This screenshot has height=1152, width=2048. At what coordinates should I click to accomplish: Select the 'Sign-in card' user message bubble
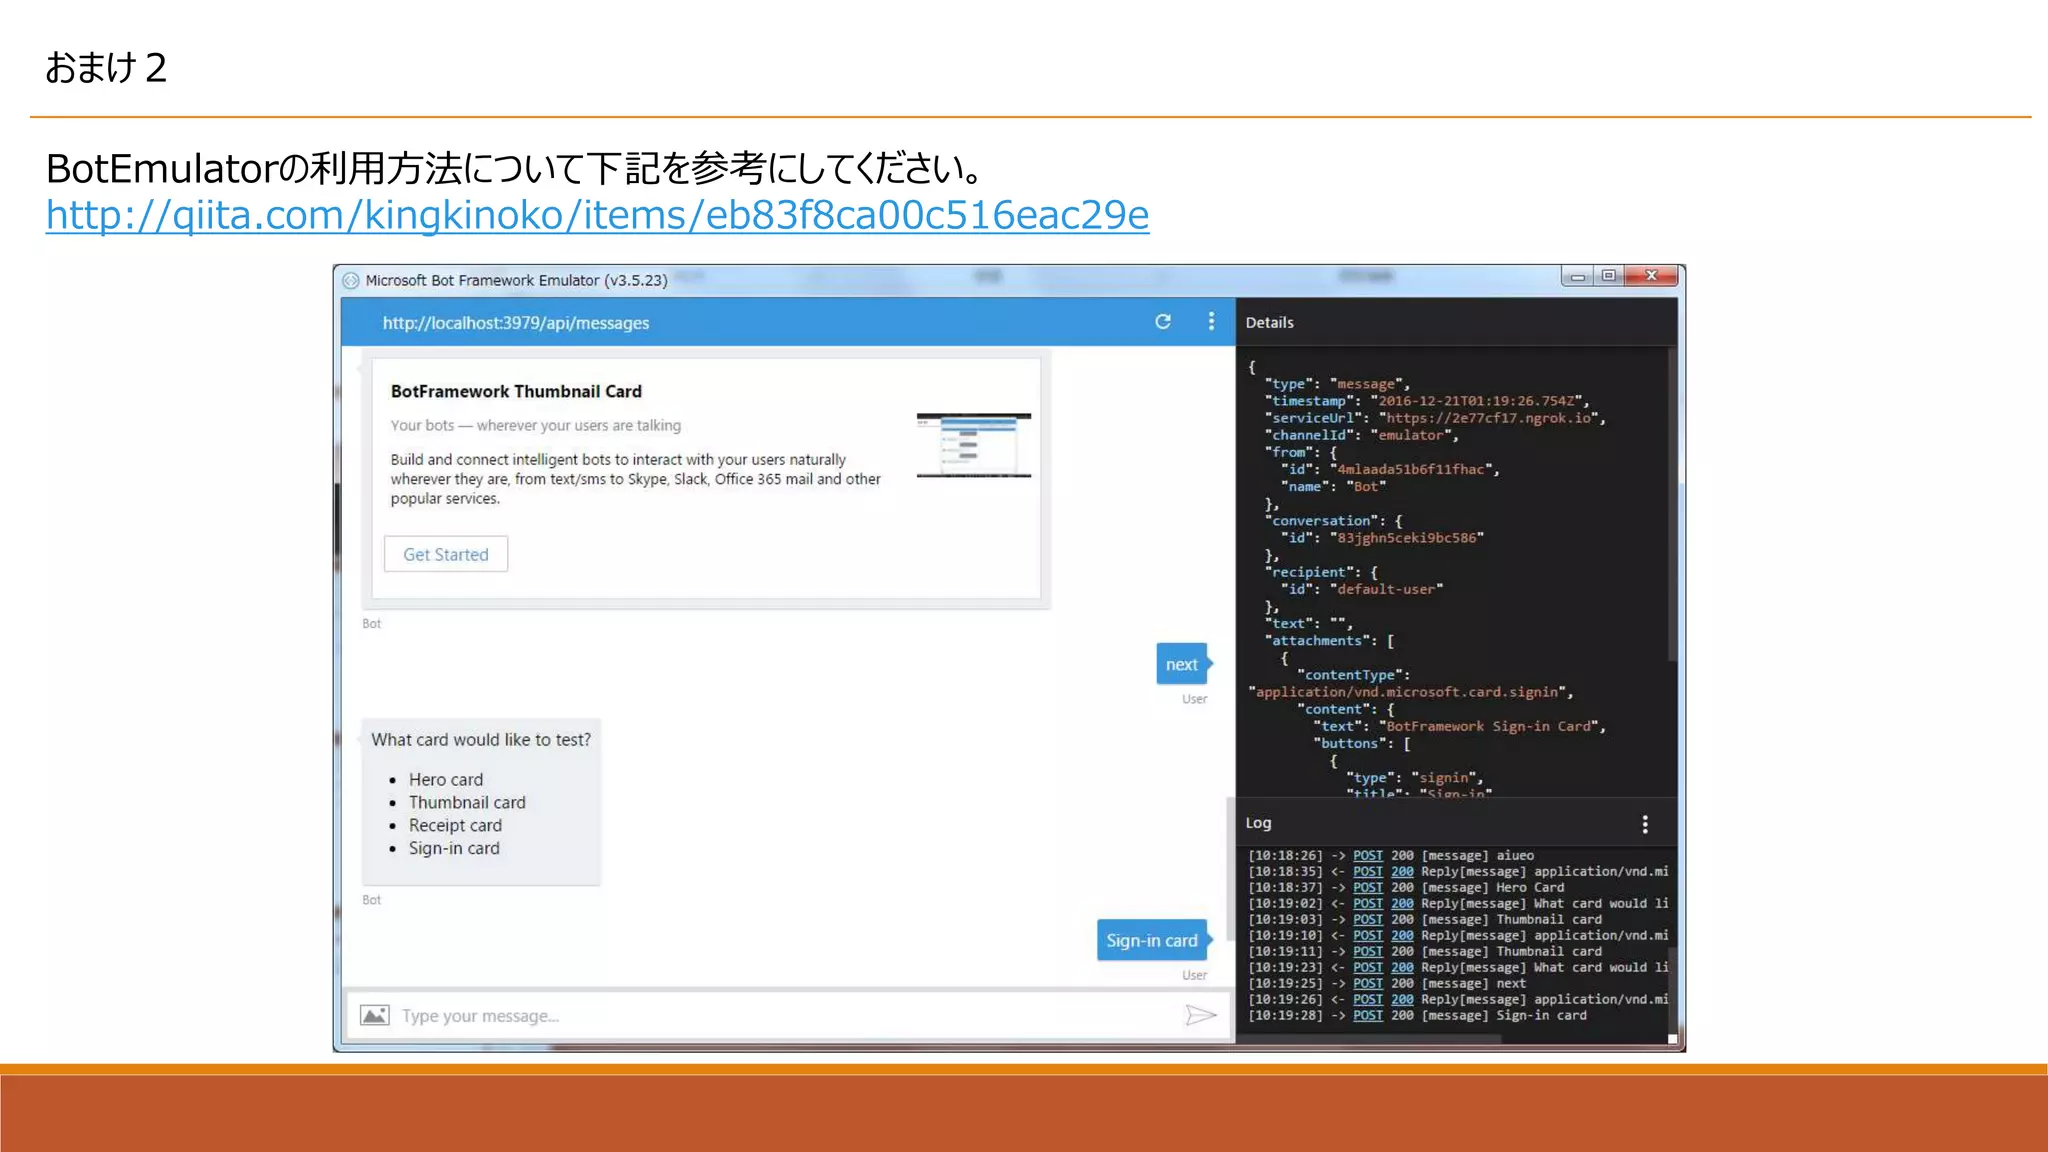pos(1151,941)
